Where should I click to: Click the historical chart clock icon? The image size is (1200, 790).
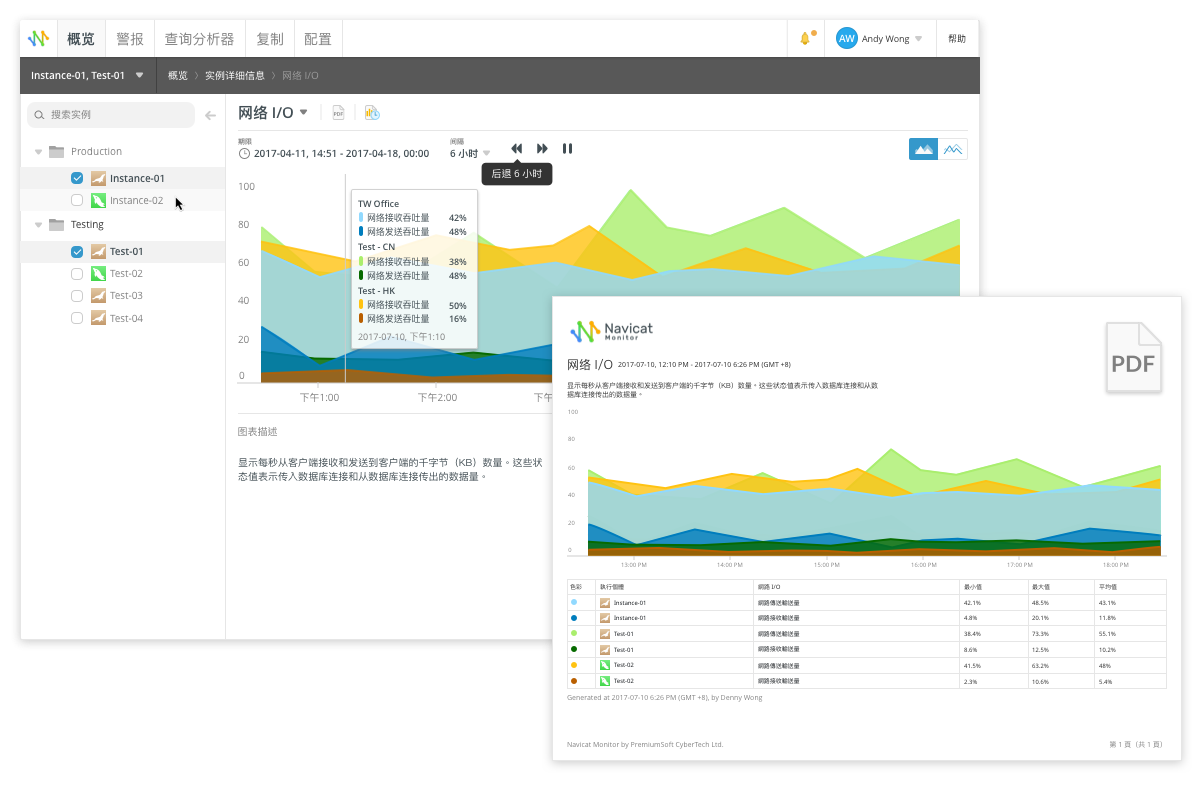(x=372, y=113)
